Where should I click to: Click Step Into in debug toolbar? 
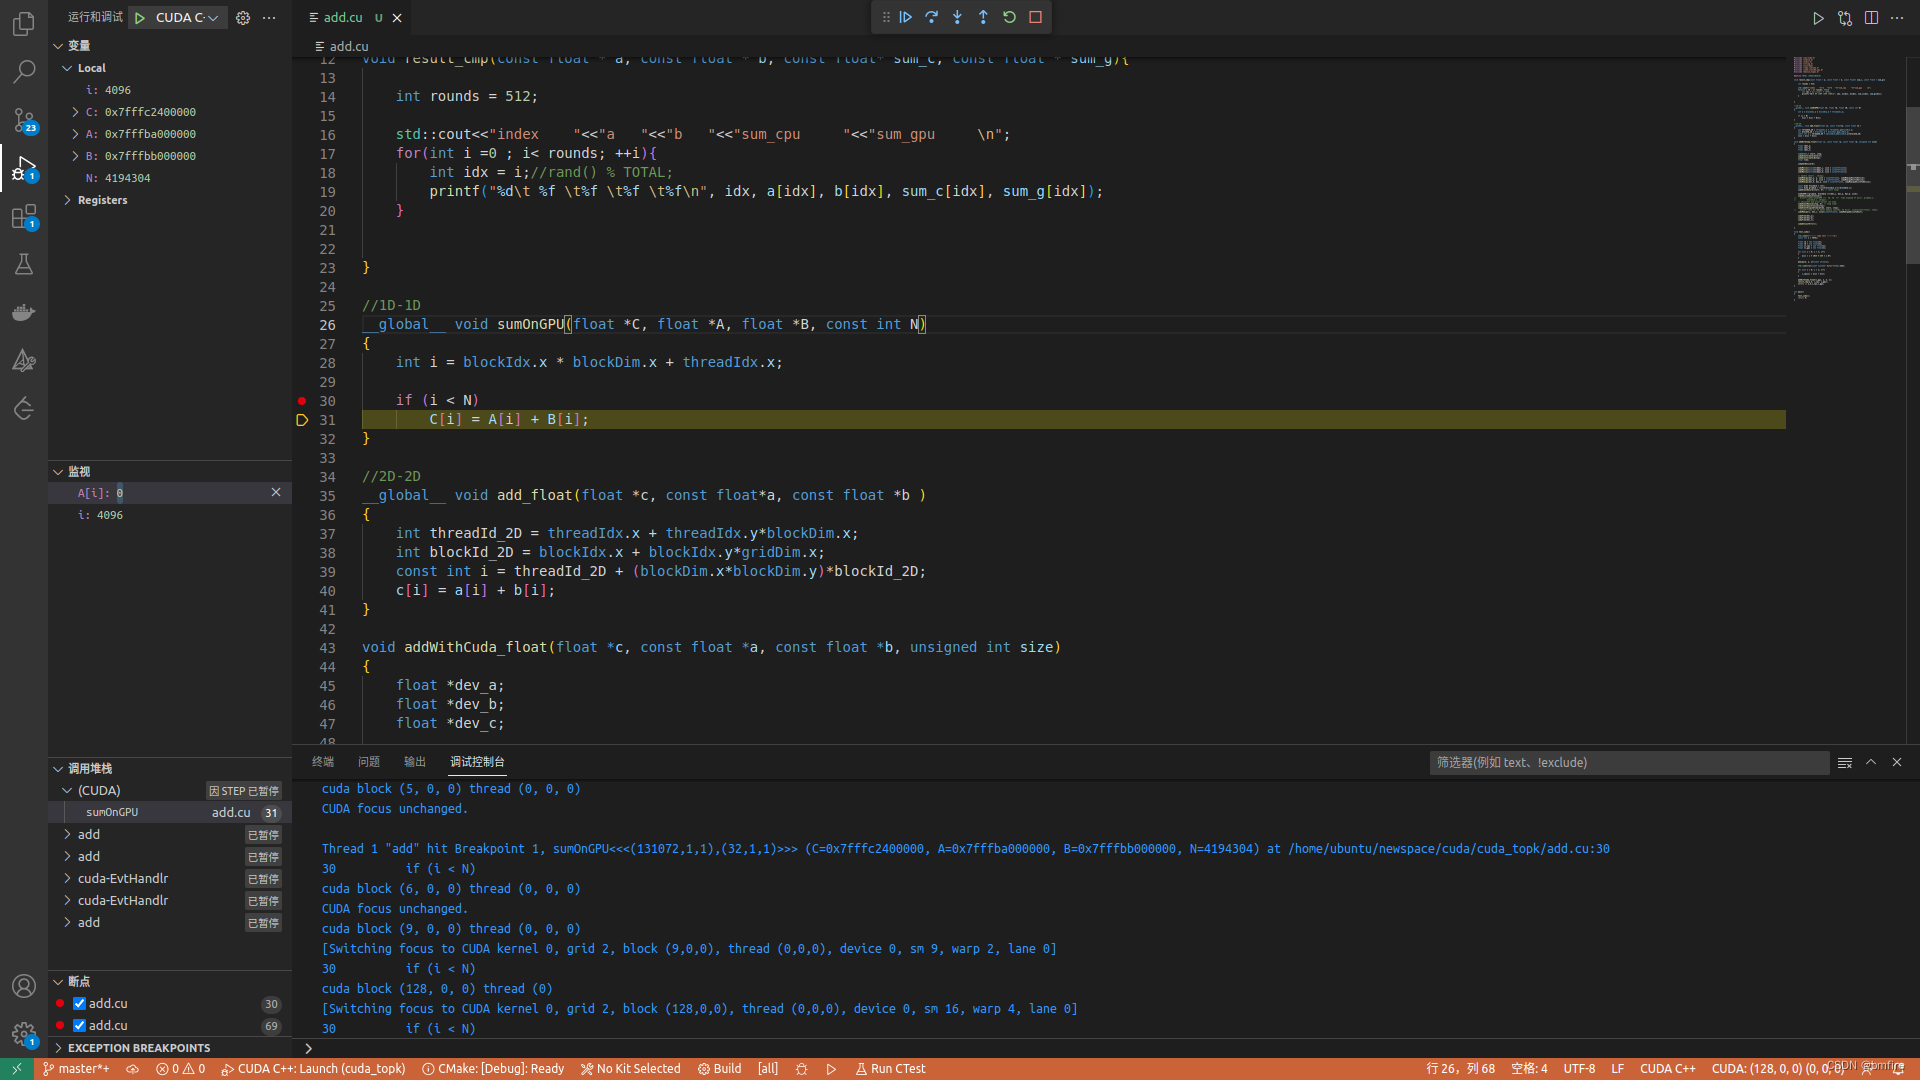958,17
